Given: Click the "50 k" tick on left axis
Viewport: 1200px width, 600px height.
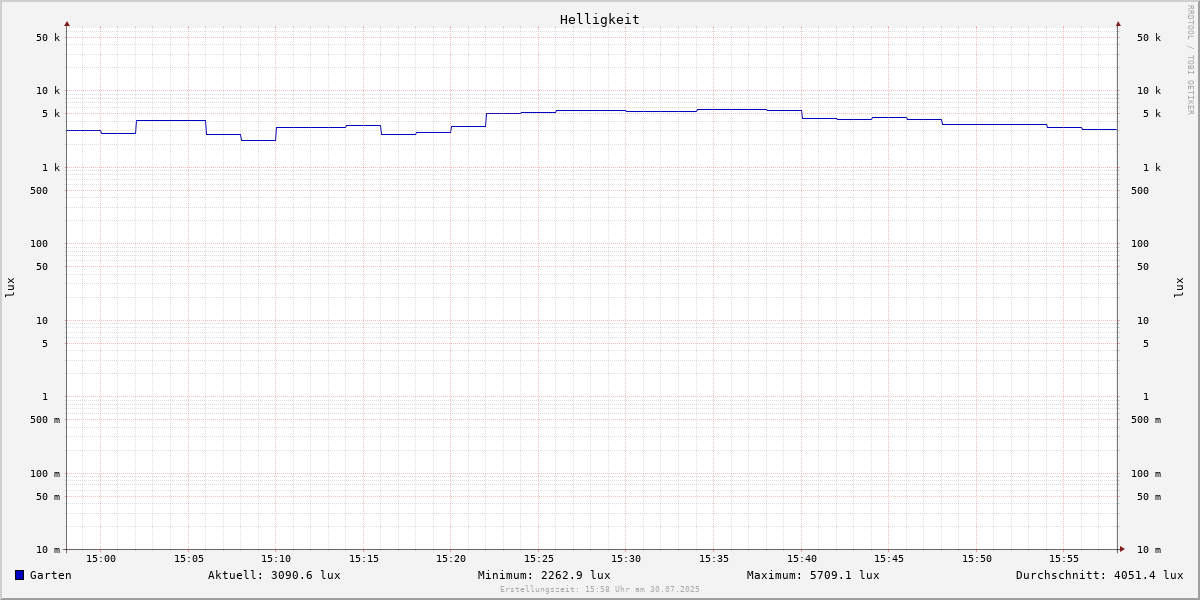Looking at the screenshot, I should tap(48, 38).
